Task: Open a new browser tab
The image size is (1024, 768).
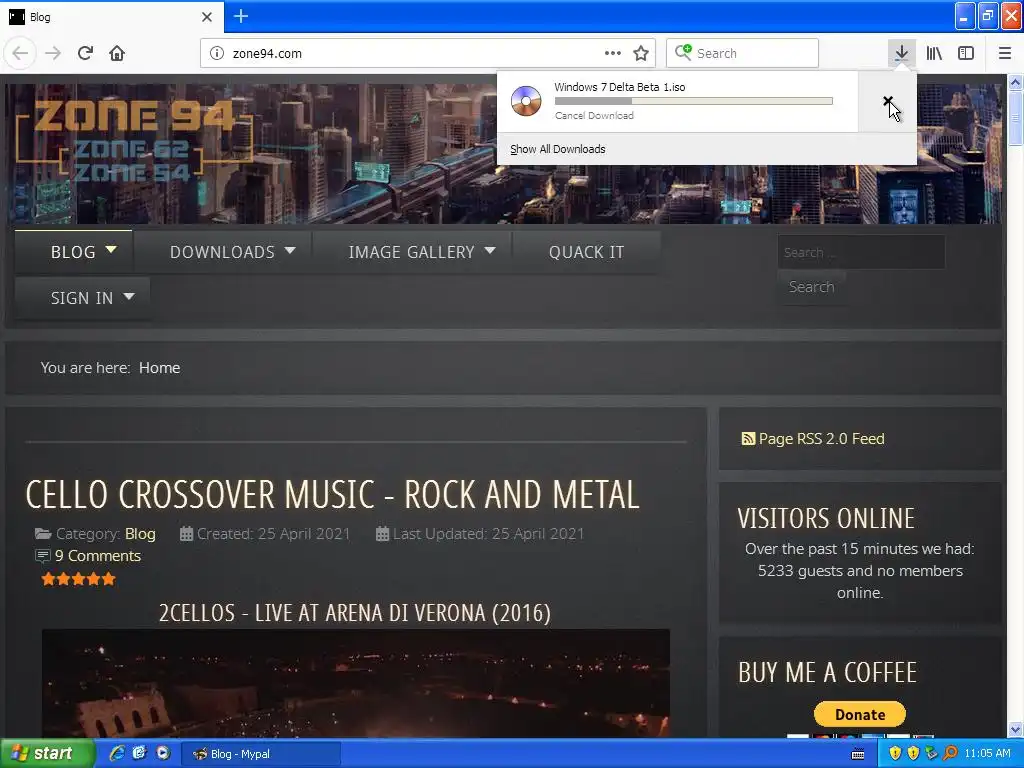Action: [x=241, y=16]
